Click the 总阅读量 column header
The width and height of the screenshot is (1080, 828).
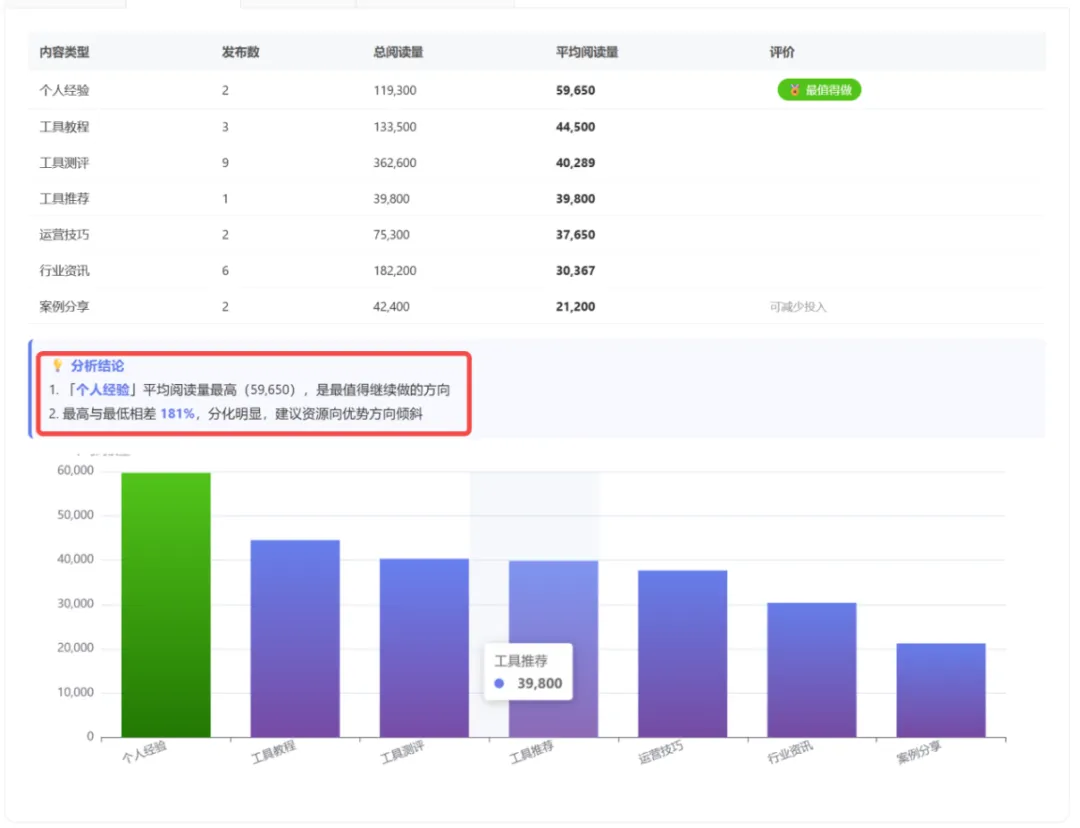click(398, 52)
